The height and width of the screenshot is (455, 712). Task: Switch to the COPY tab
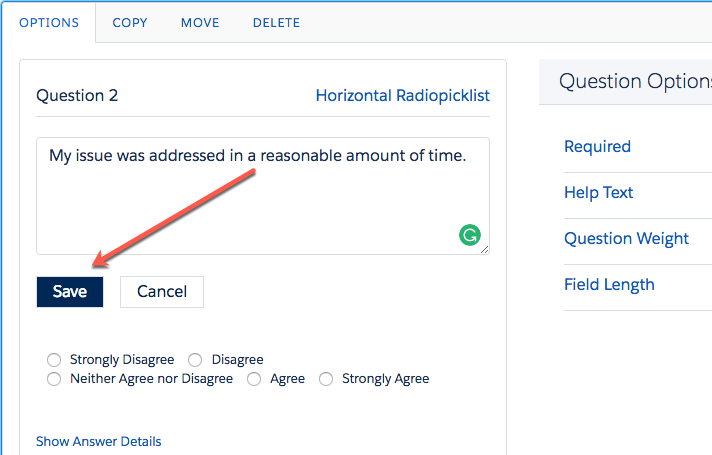(130, 23)
